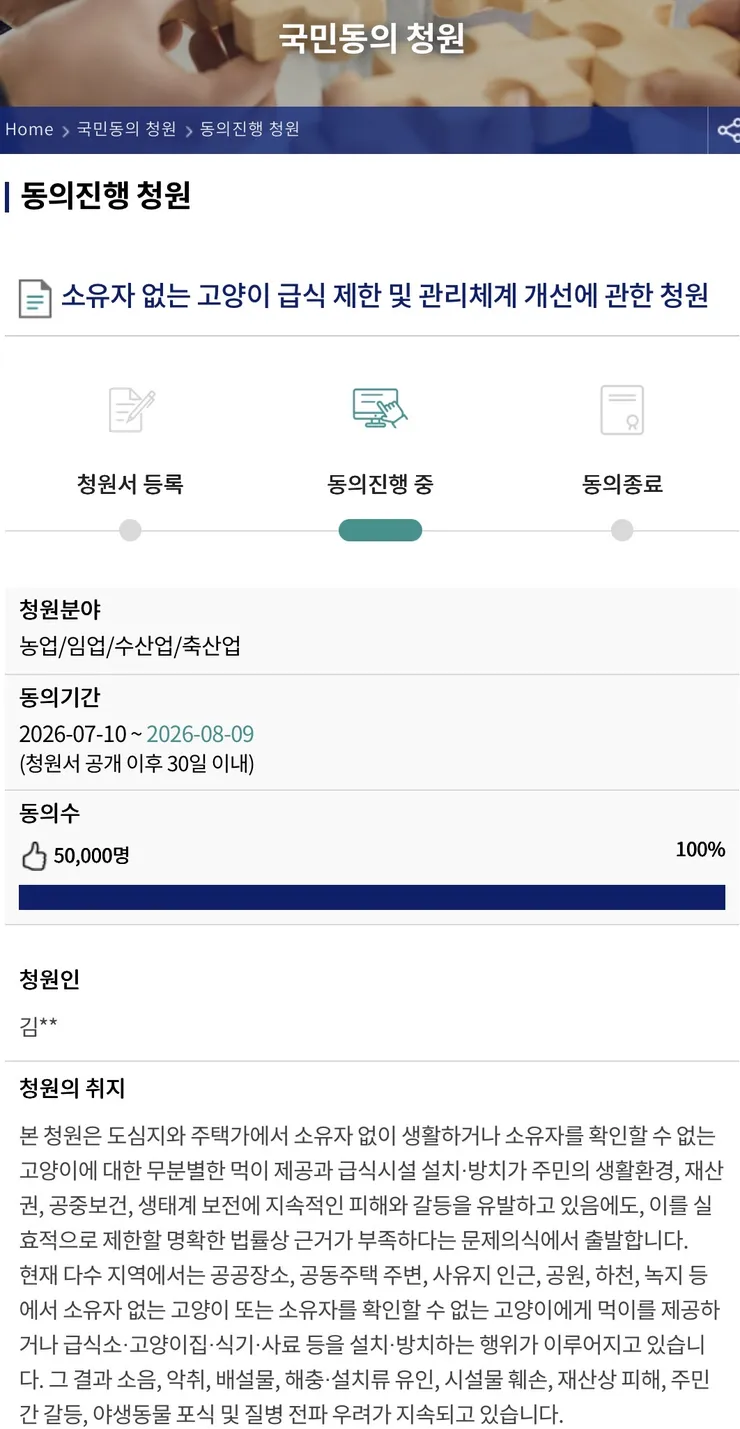
Task: Open the Home breadcrumb link
Action: tap(29, 129)
